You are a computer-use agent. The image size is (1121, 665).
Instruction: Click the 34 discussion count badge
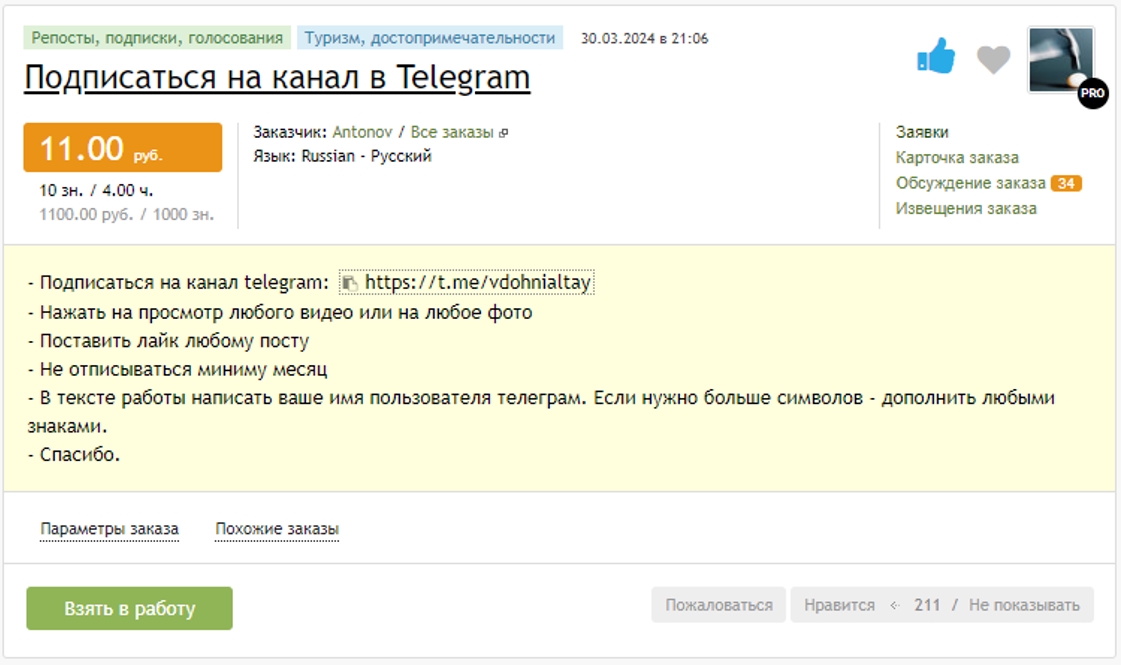[x=1066, y=183]
